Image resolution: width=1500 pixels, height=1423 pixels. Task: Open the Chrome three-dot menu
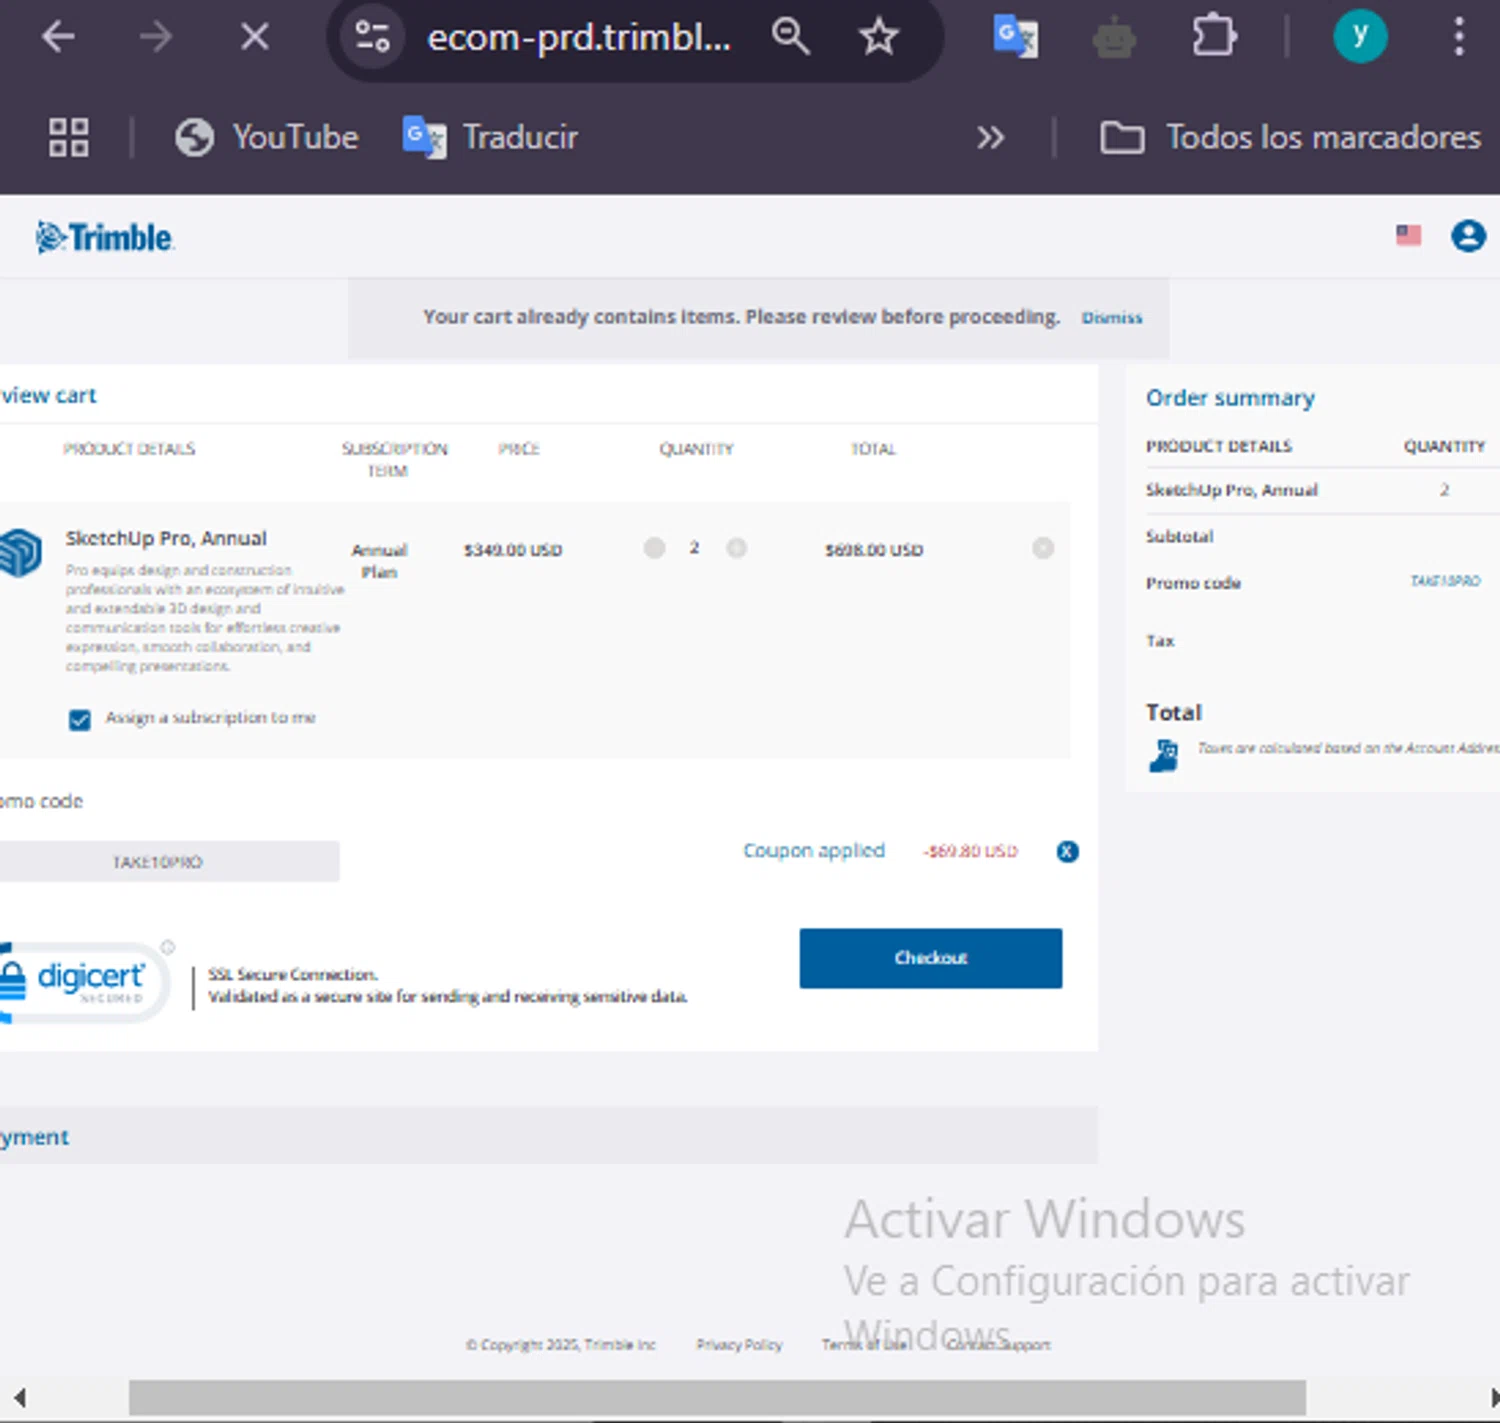(x=1459, y=37)
